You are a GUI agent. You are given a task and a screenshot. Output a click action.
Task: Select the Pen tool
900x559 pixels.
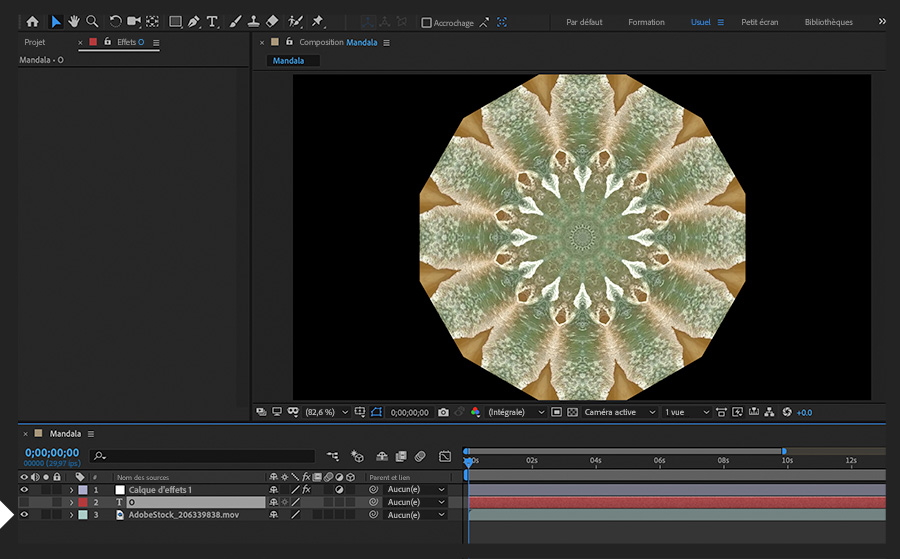[x=194, y=21]
